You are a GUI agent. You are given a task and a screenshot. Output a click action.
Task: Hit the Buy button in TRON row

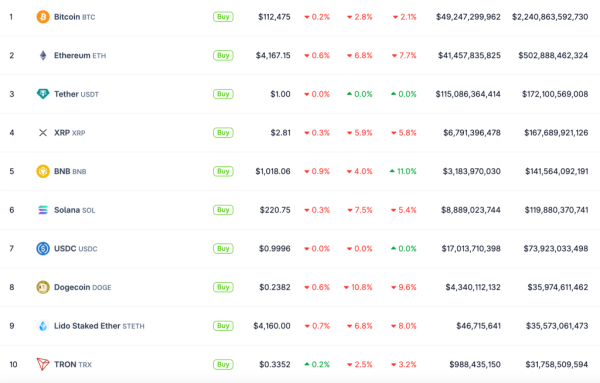[223, 365]
